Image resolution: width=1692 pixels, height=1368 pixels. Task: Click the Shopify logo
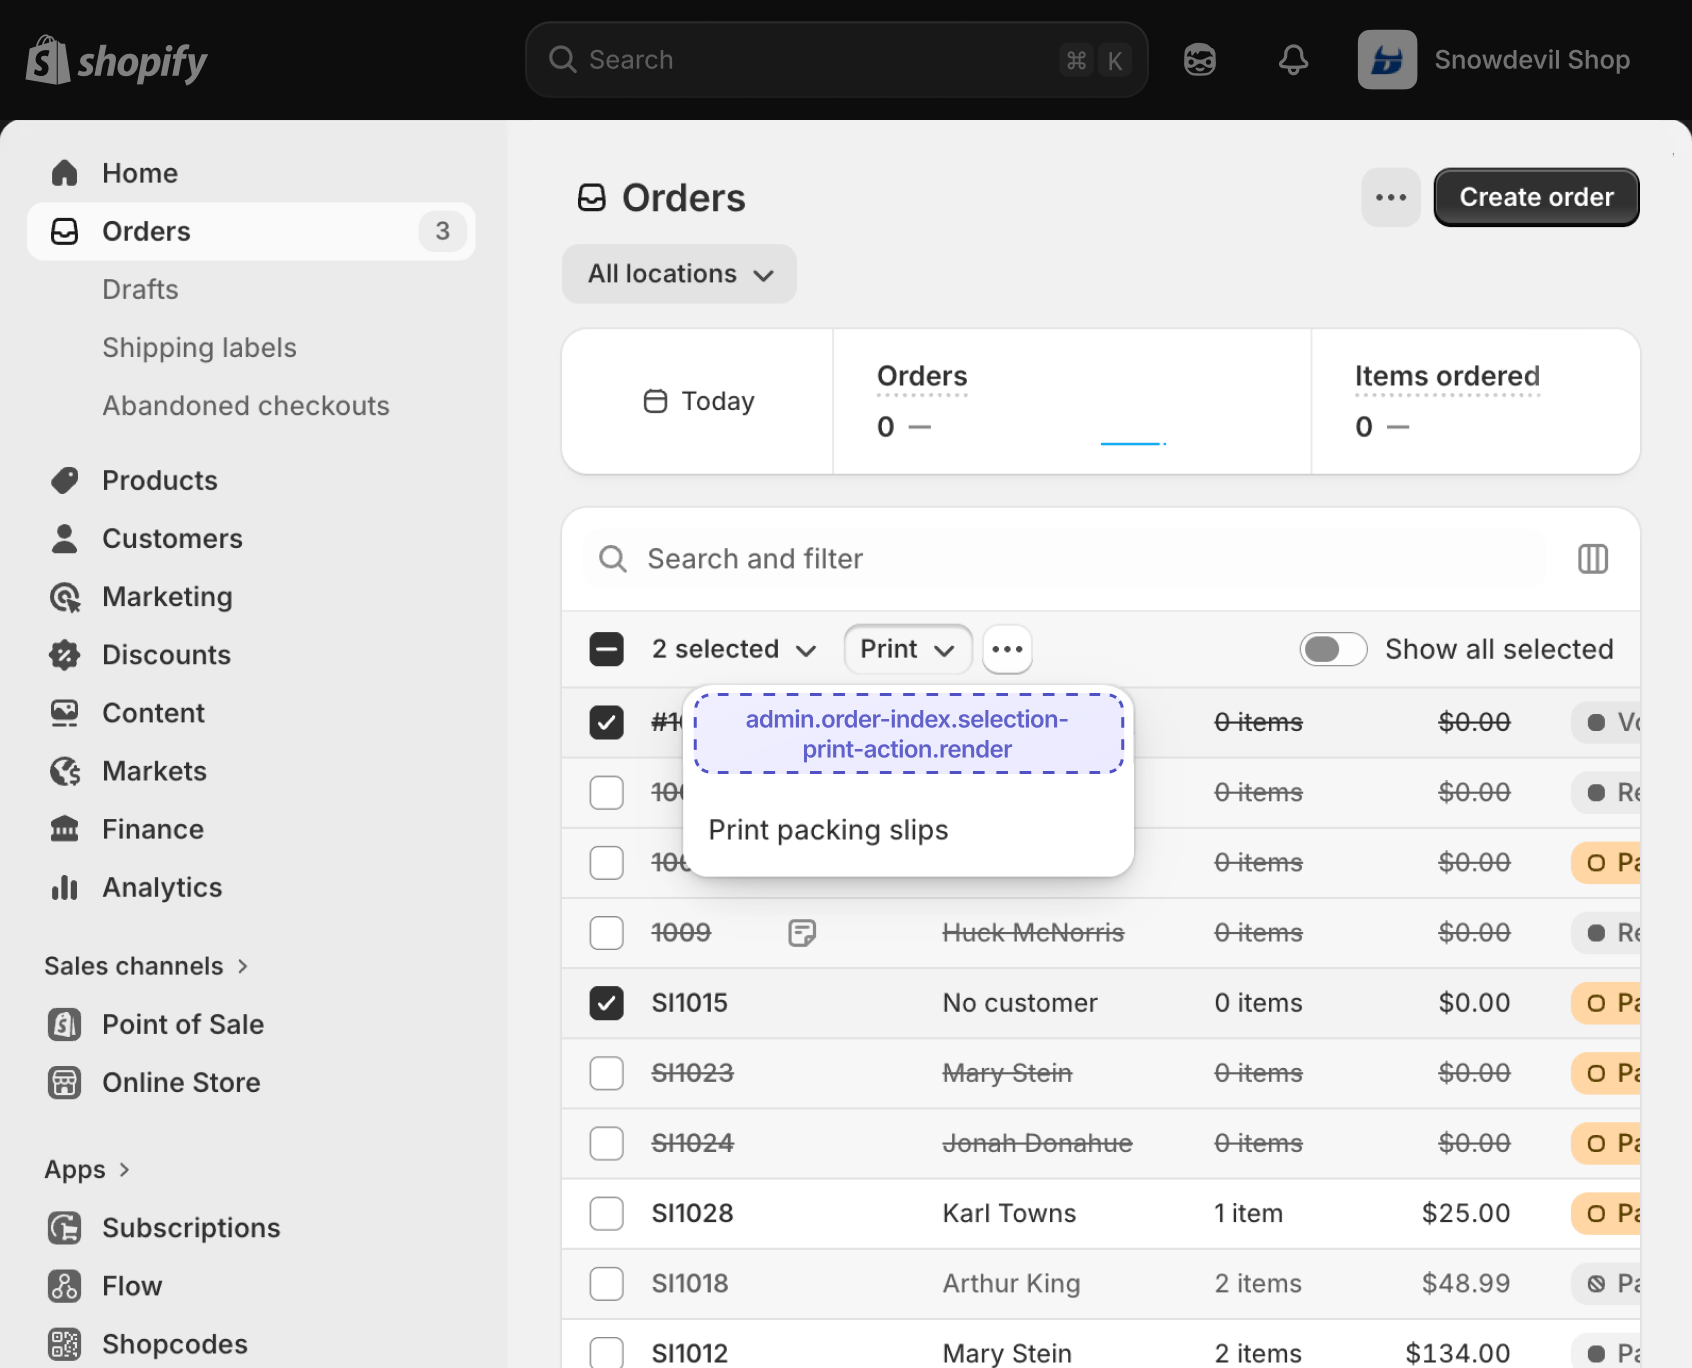tap(116, 60)
